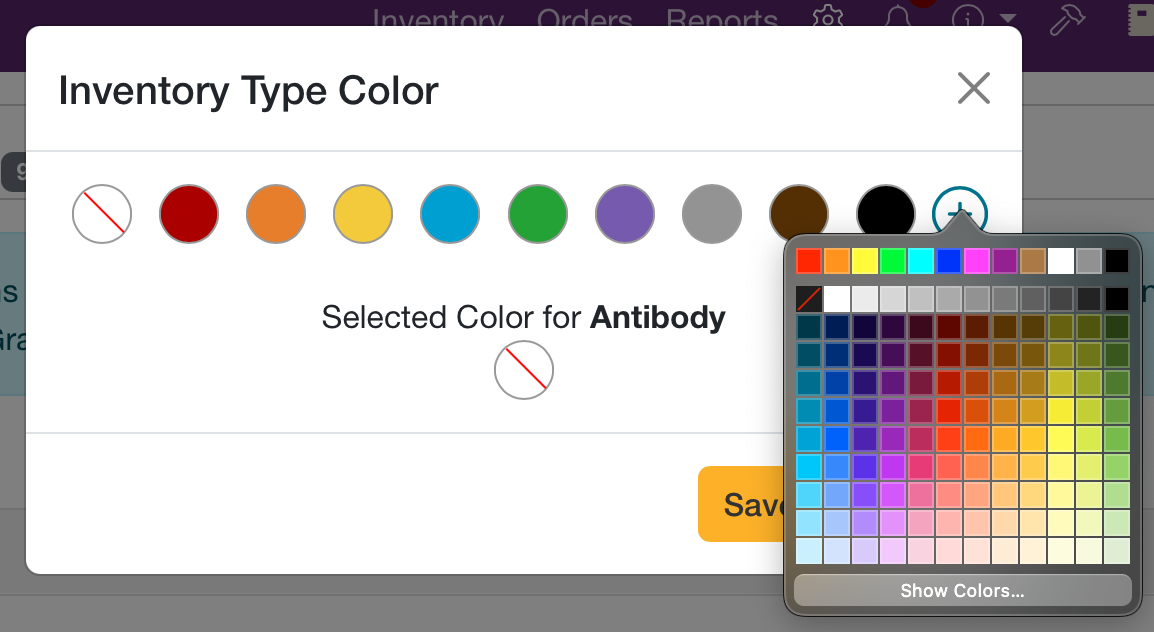Open the notebook icon at far top right
Viewport: 1154px width, 632px height.
click(1139, 18)
